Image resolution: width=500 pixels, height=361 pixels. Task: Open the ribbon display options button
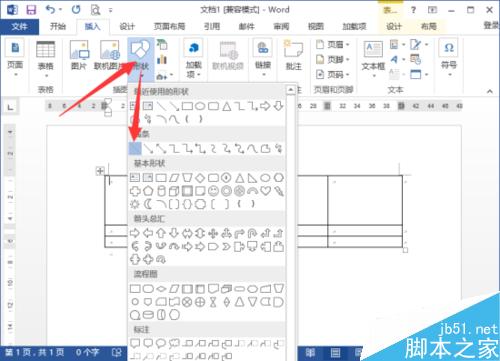coord(433,10)
